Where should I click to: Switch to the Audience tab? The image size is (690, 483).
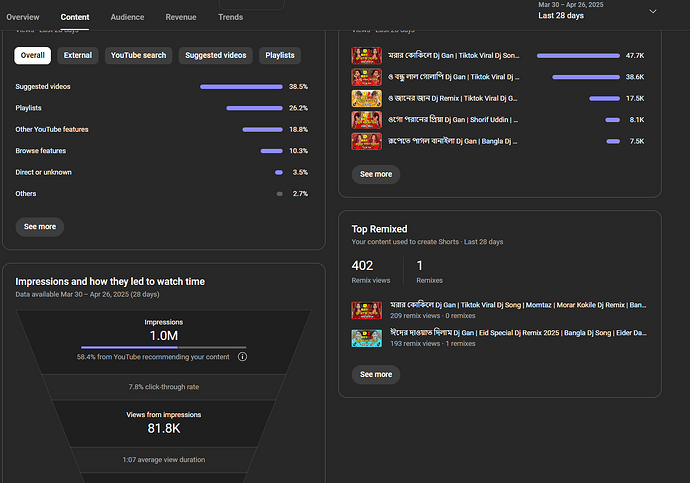[127, 17]
